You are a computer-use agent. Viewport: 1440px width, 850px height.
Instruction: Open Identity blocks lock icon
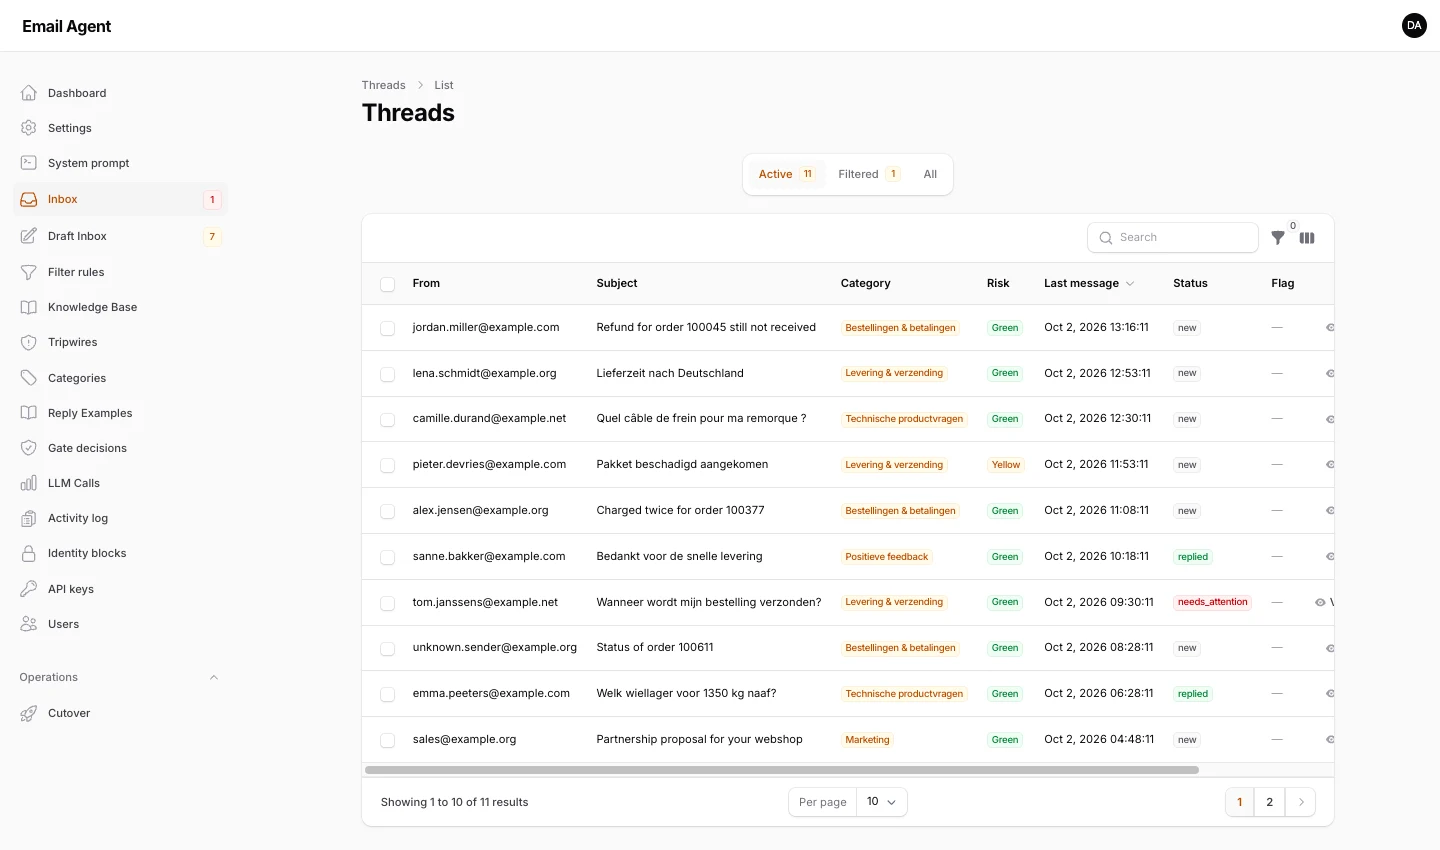point(29,553)
